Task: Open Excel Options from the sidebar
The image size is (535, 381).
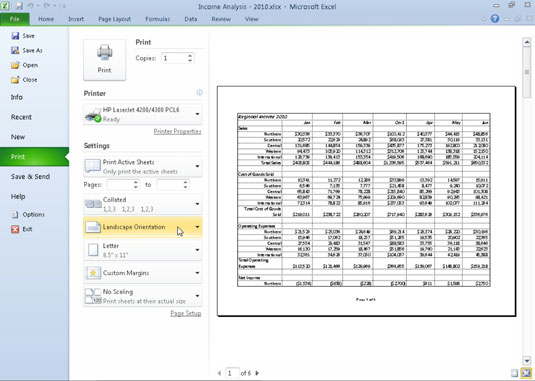Action: 29,215
